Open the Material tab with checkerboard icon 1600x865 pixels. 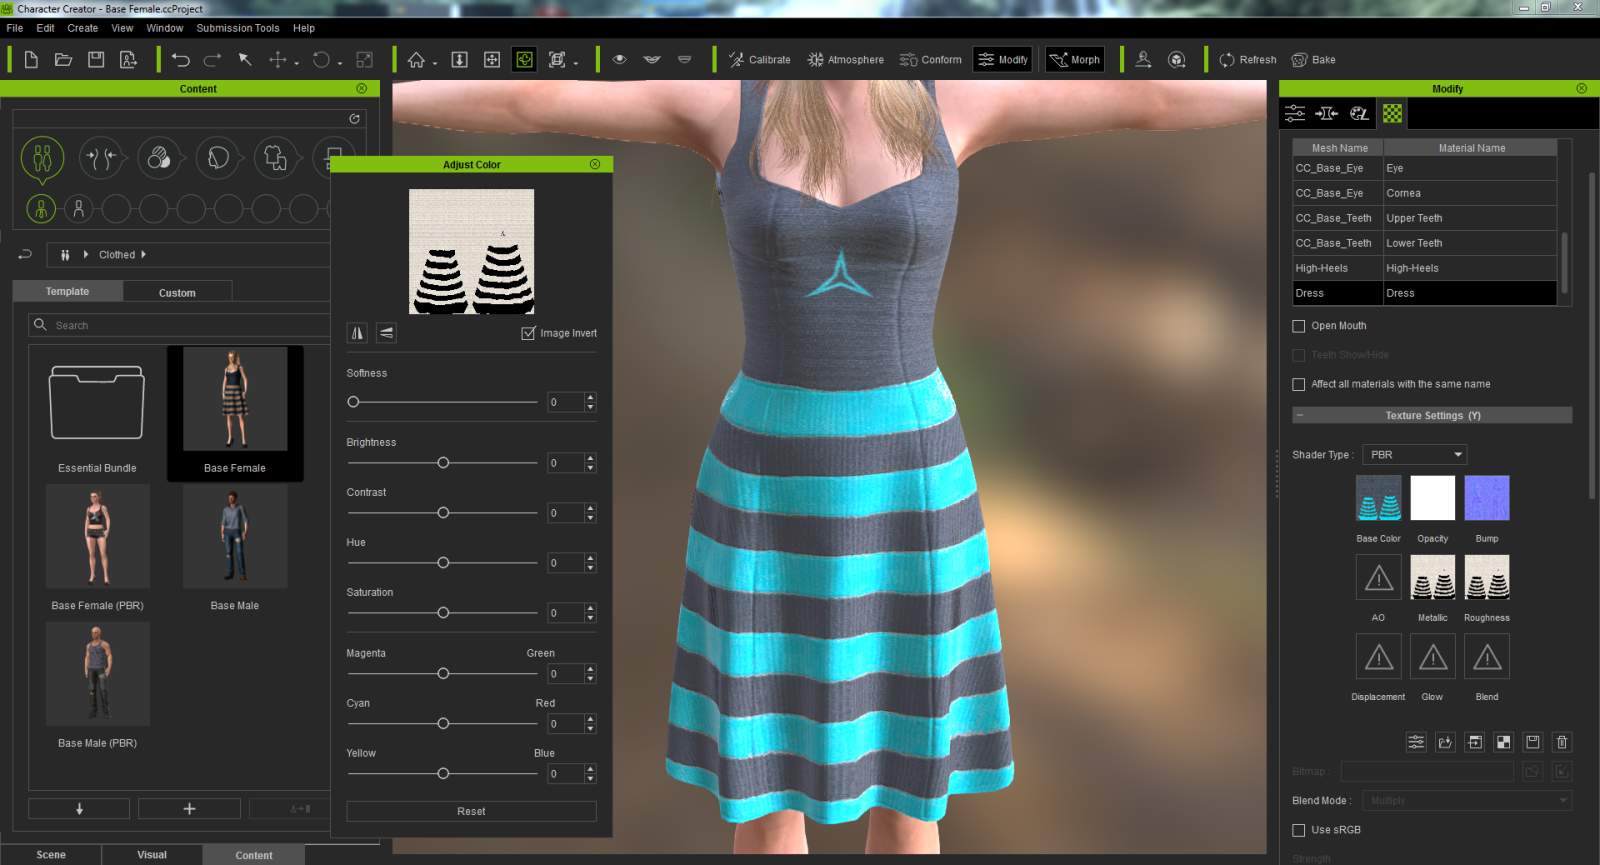[x=1392, y=113]
